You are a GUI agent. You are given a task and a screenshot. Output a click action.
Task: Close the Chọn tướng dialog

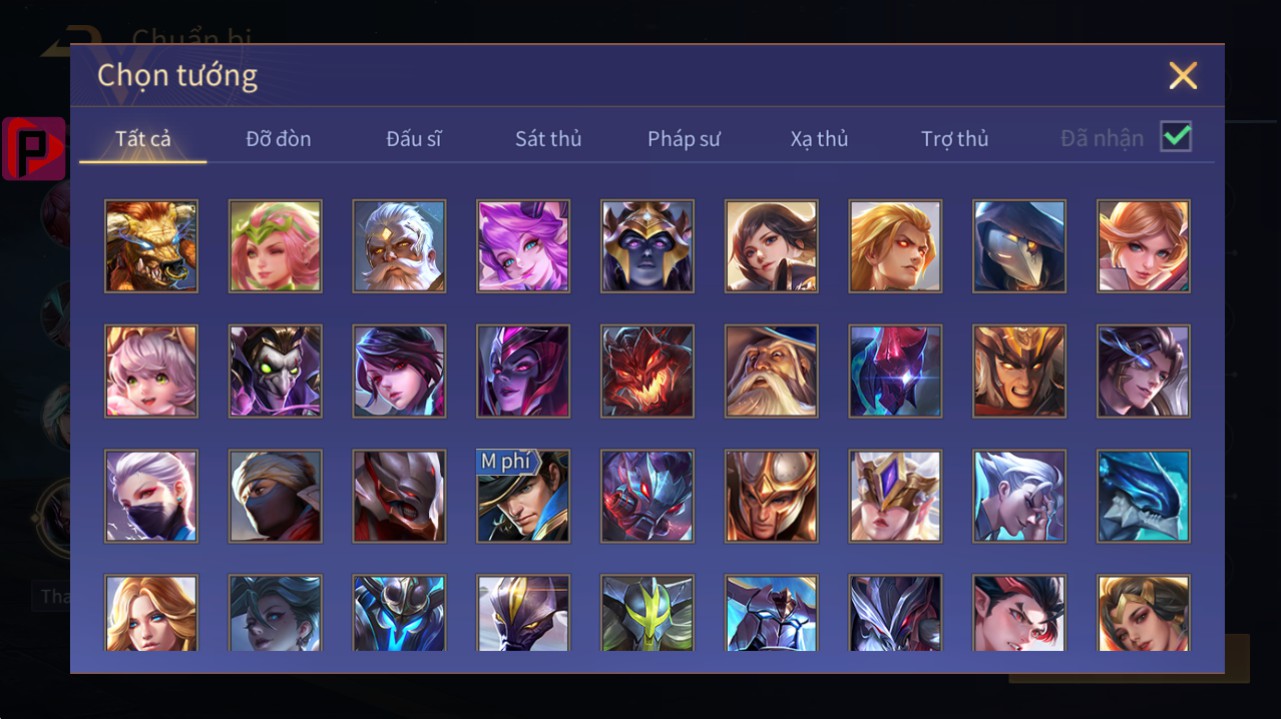1183,76
